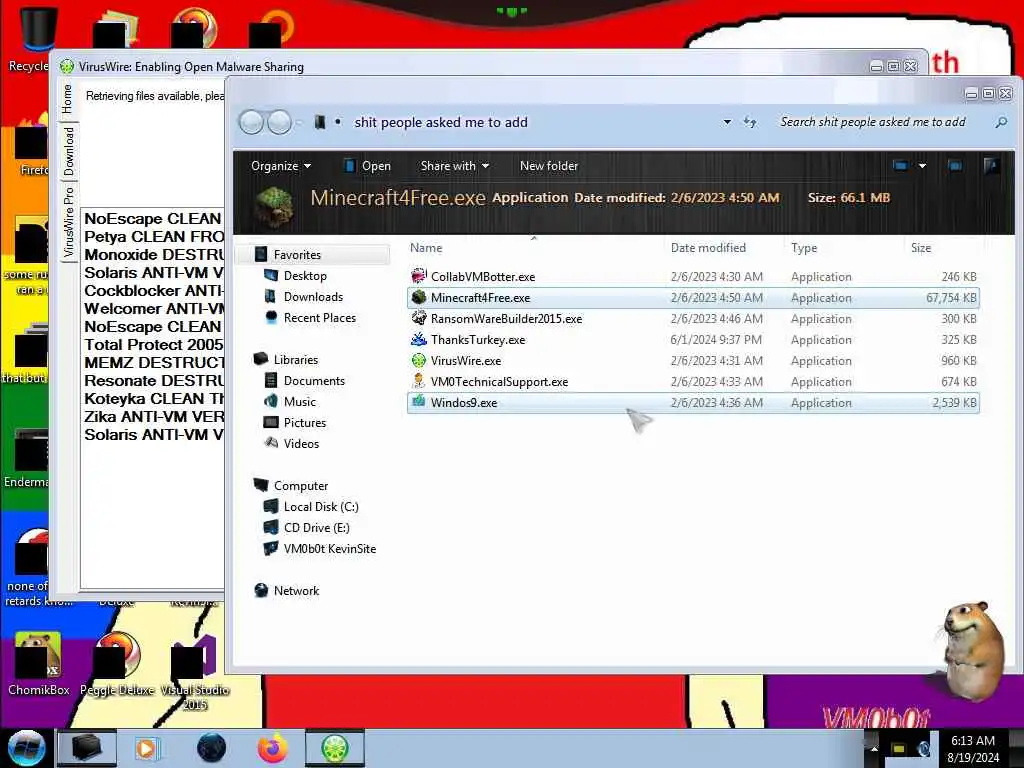The height and width of the screenshot is (768, 1024).
Task: Open Windows Media Player from taskbar
Action: [x=147, y=748]
